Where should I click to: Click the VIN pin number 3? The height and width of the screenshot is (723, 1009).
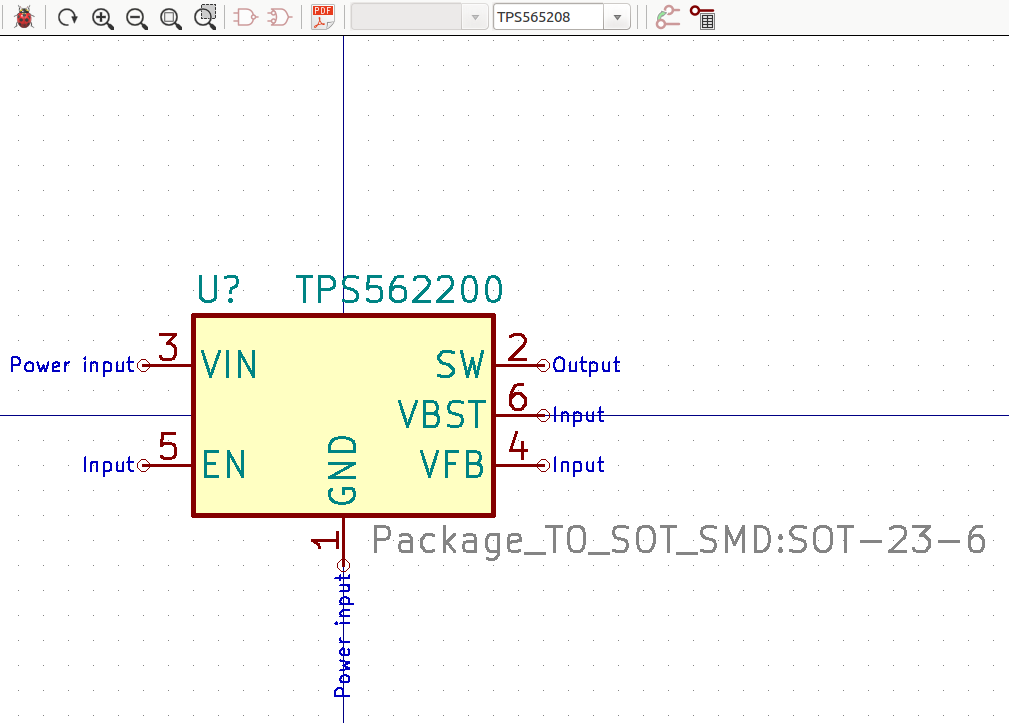click(169, 349)
